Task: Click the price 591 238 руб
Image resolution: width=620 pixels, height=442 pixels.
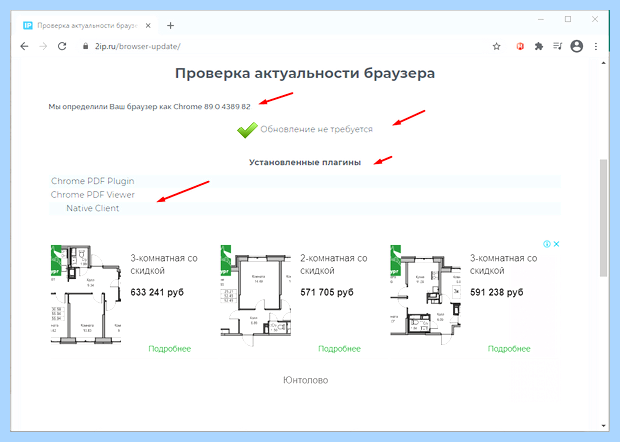Action: click(x=497, y=293)
